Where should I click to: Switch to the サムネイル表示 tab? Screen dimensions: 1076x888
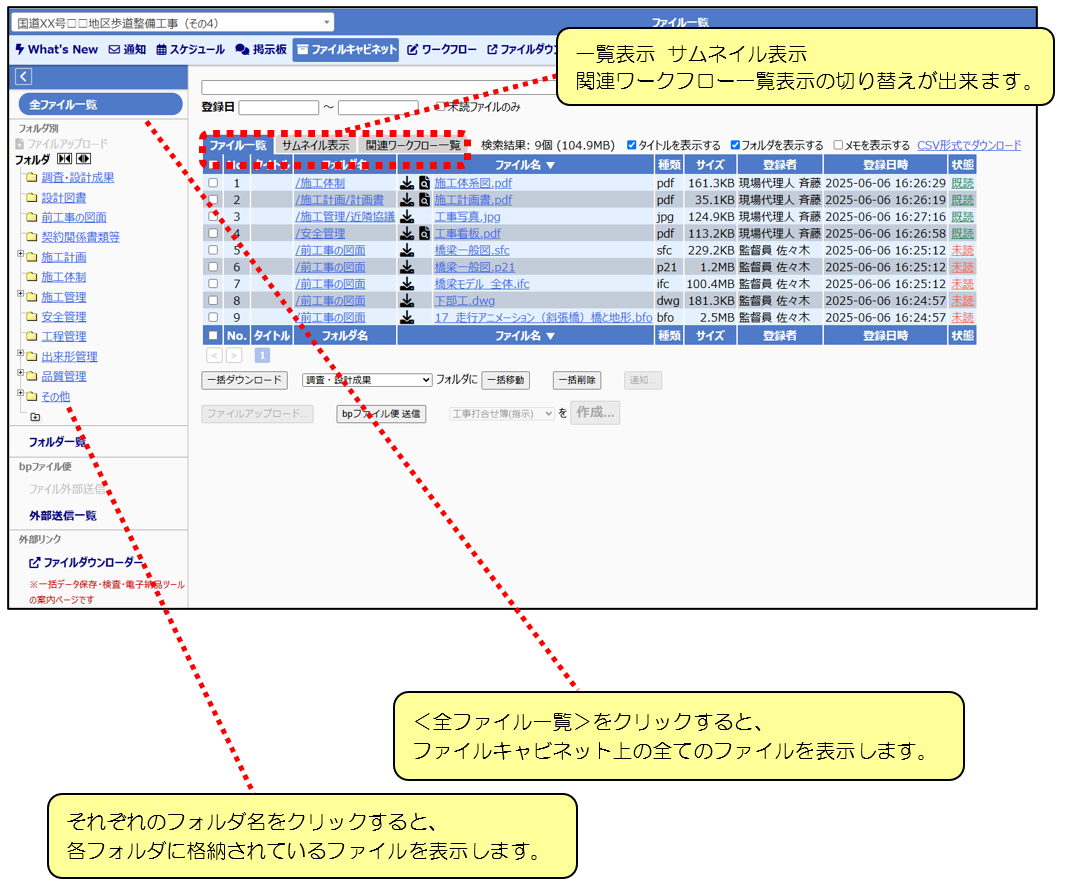315,145
